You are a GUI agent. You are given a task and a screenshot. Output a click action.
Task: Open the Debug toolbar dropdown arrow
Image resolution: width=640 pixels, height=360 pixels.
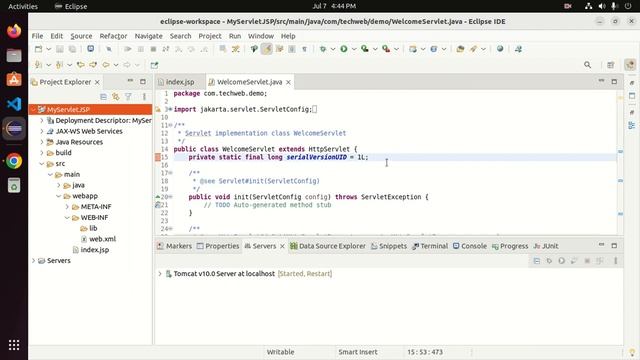333,49
